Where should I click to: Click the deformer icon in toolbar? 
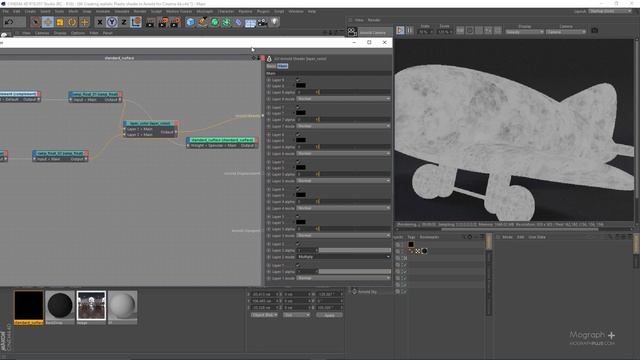238,22
